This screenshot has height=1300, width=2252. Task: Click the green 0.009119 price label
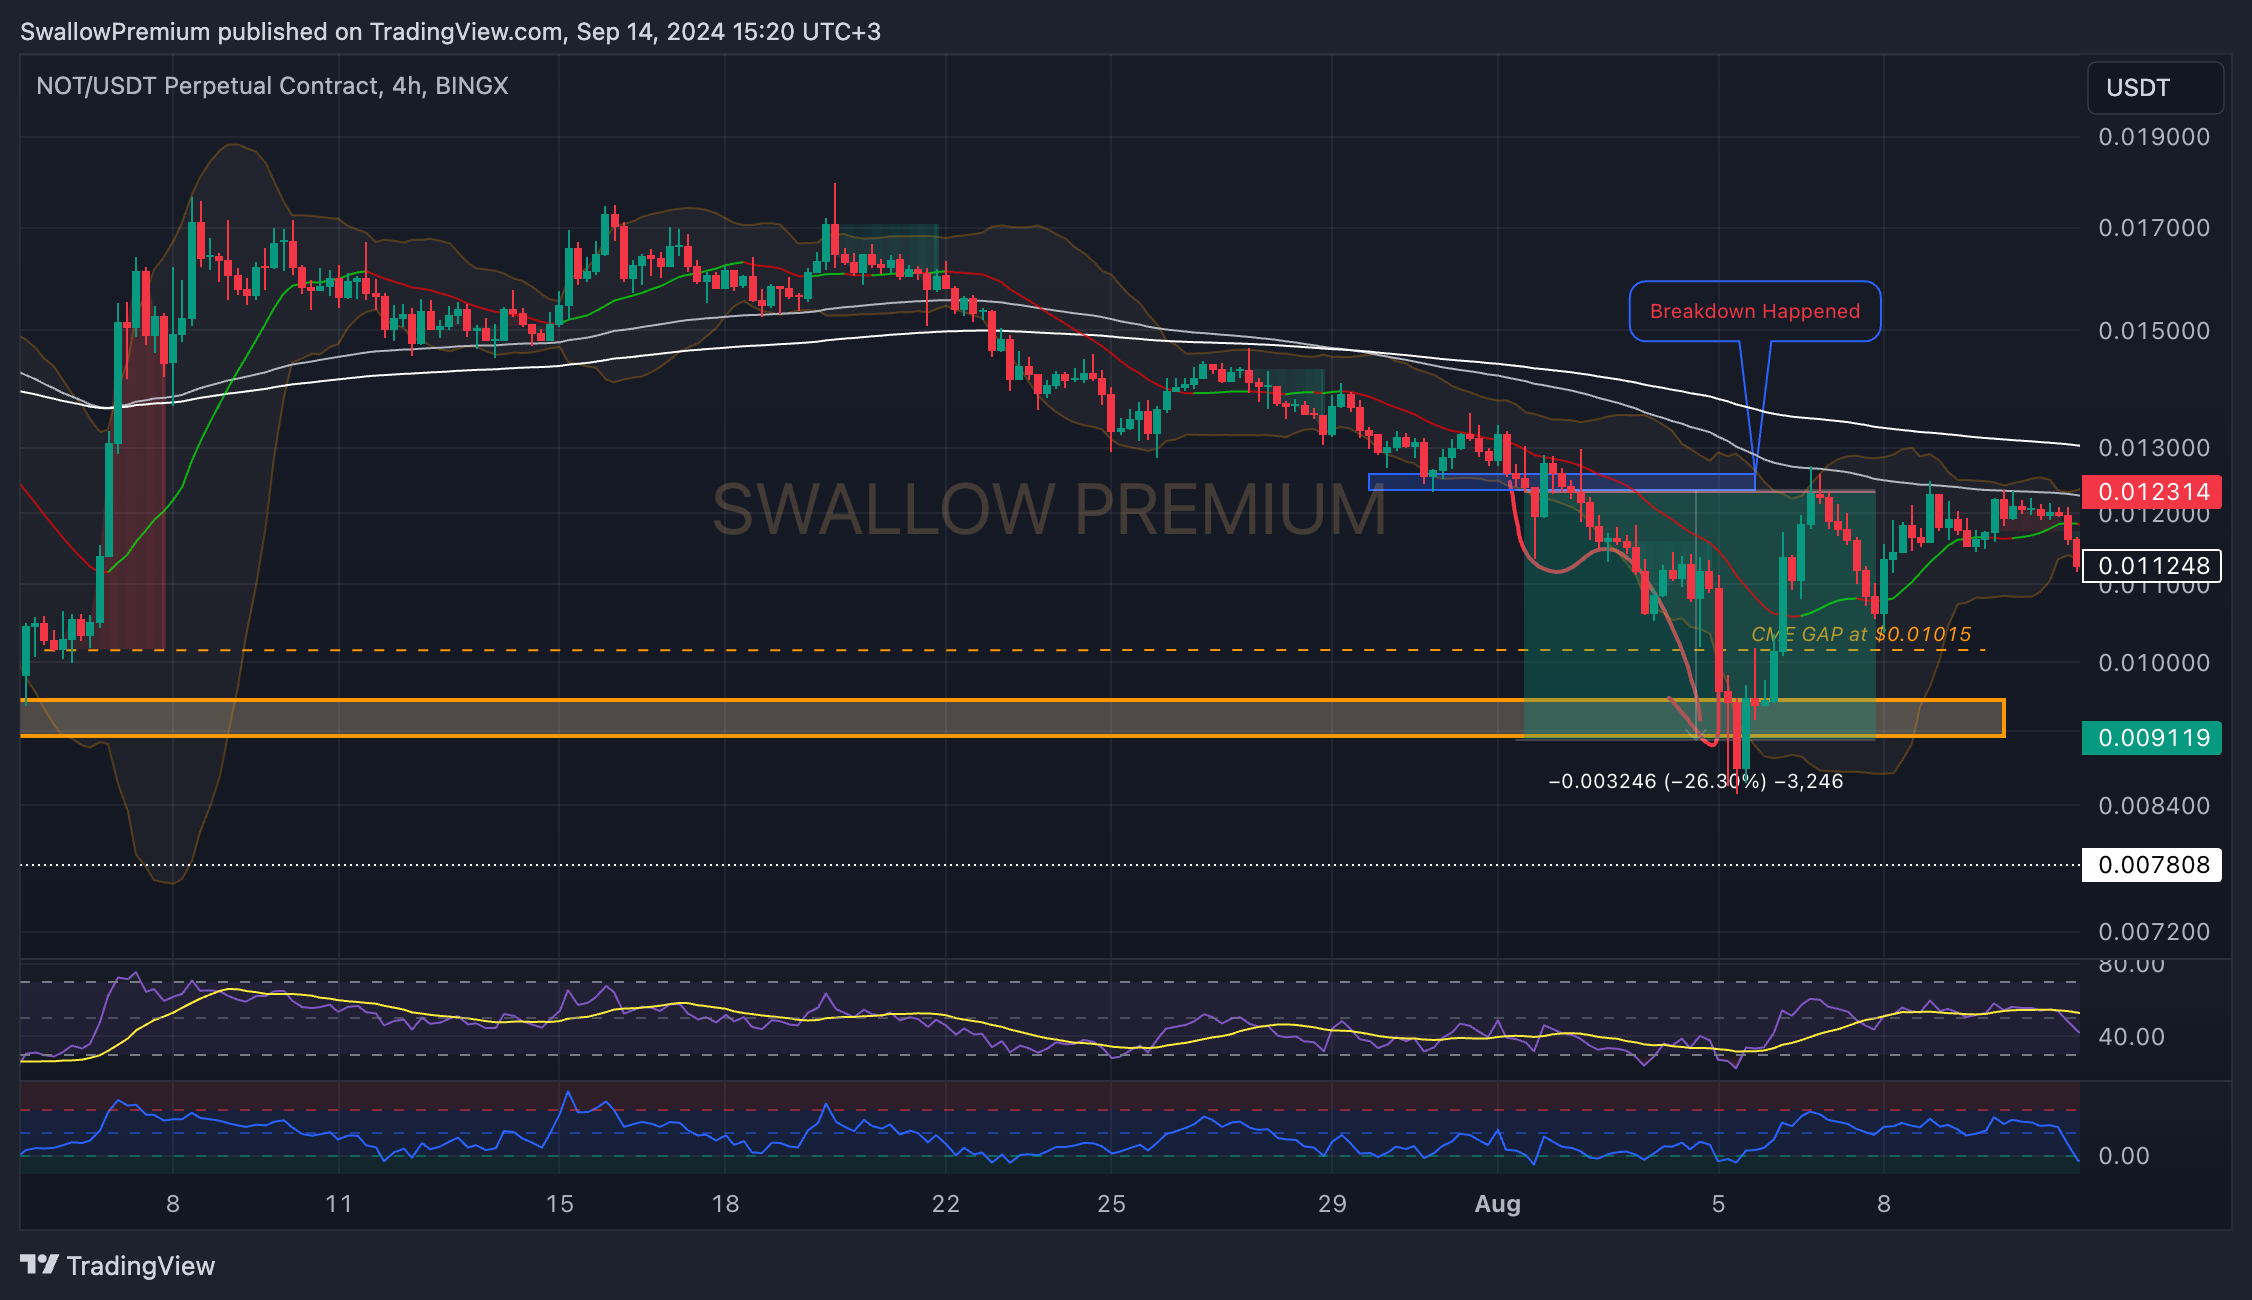(2152, 738)
